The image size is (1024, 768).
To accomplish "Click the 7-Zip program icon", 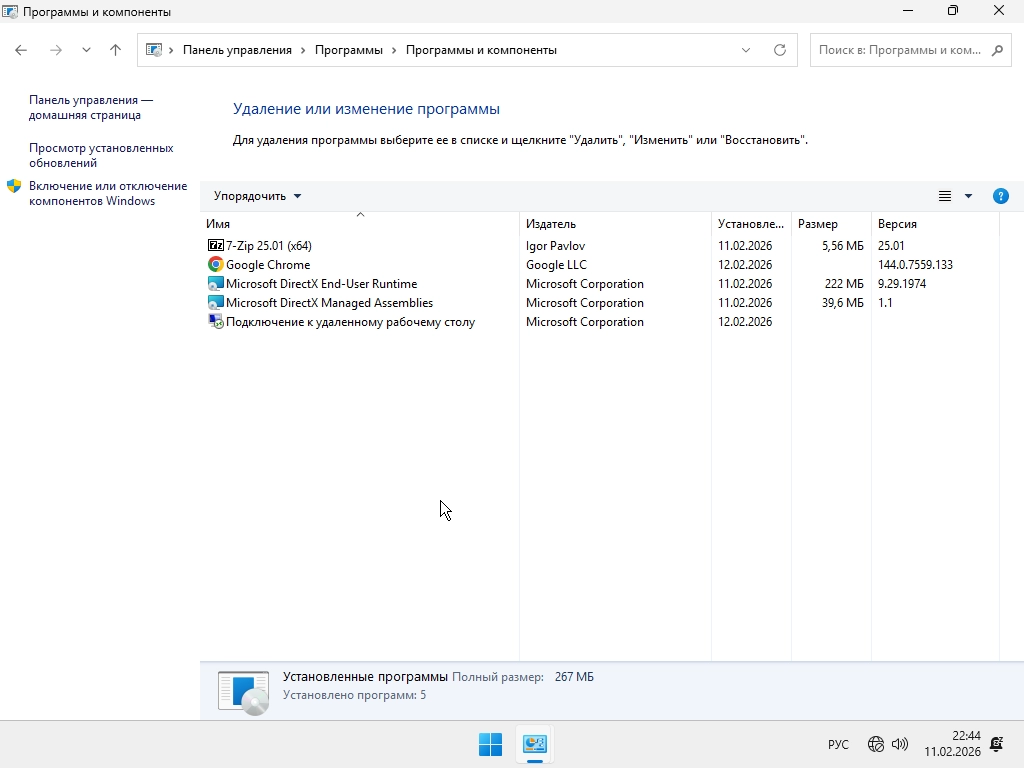I will tap(216, 246).
